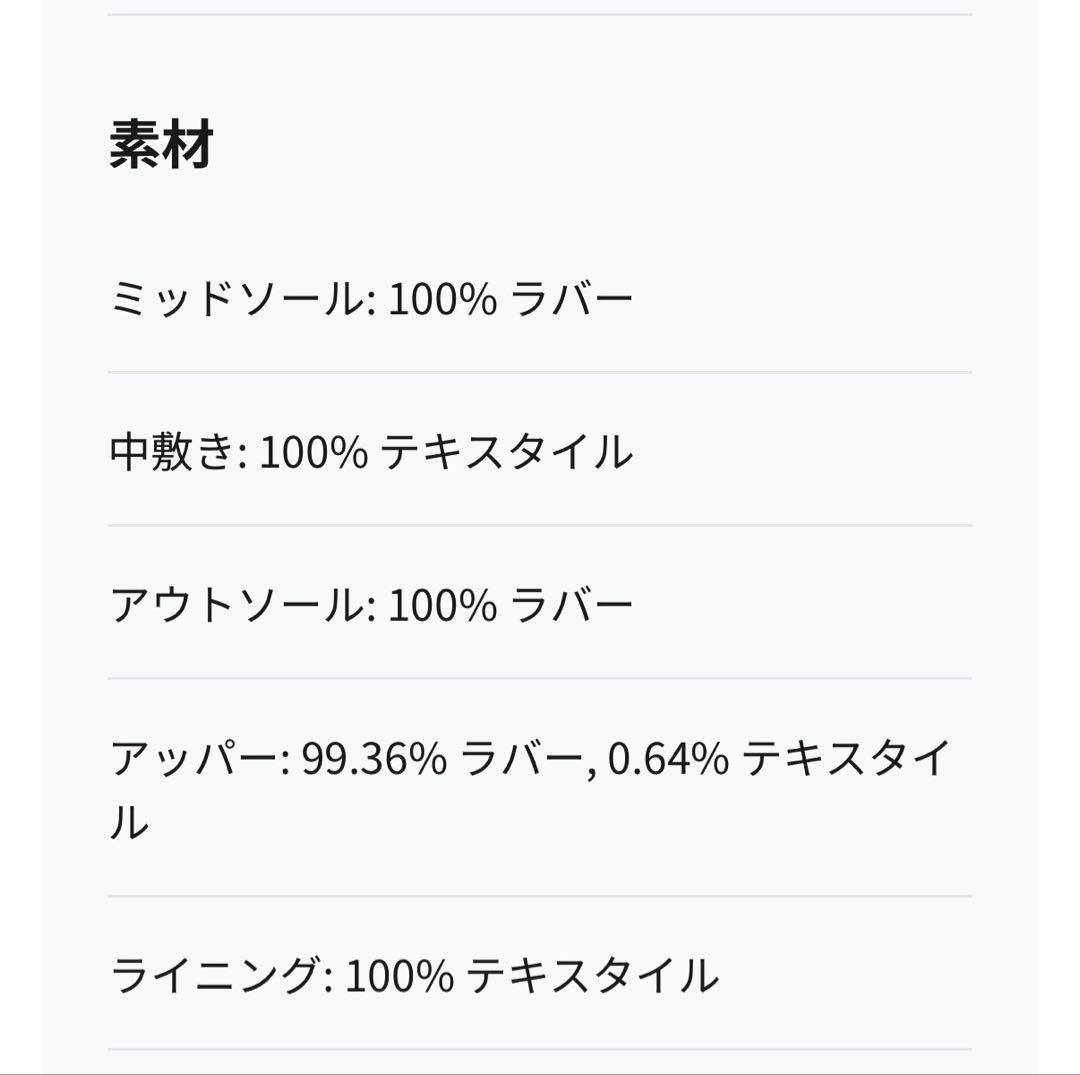Image resolution: width=1080 pixels, height=1075 pixels.
Task: Click the divider between アウトソール and アッパー rows
Action: [x=540, y=678]
